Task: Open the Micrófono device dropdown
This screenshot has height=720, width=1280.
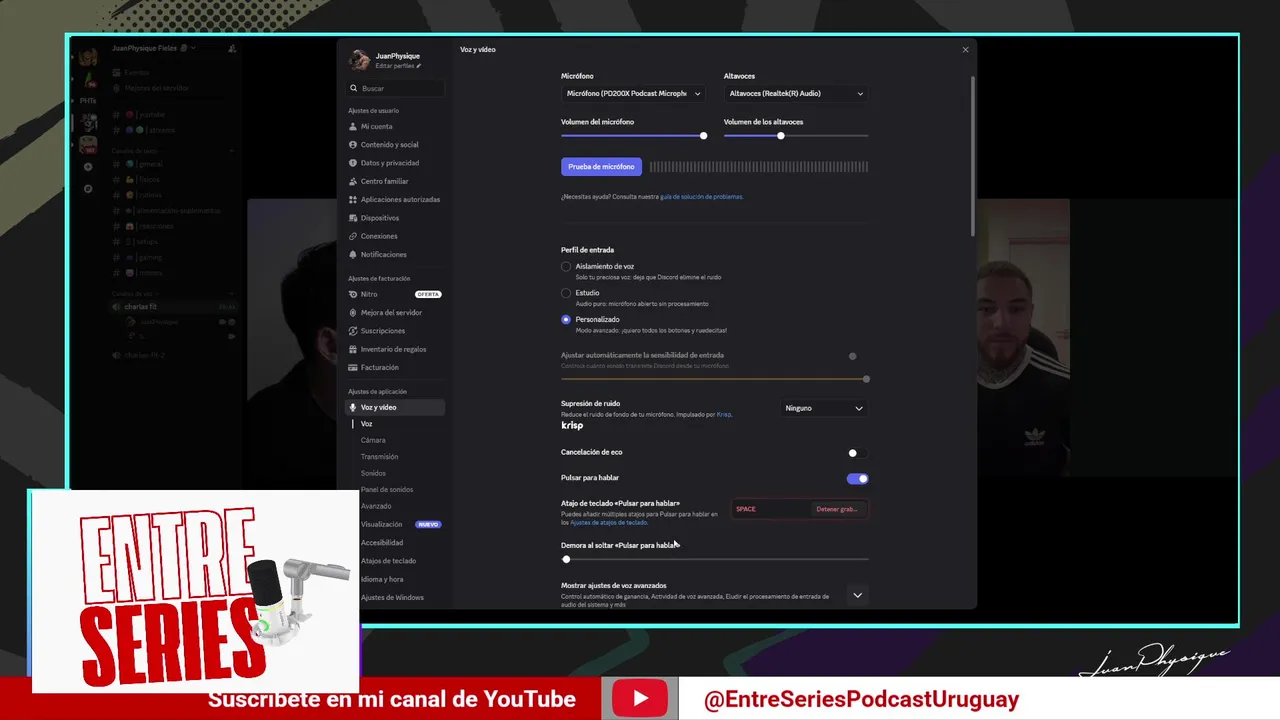Action: (633, 94)
